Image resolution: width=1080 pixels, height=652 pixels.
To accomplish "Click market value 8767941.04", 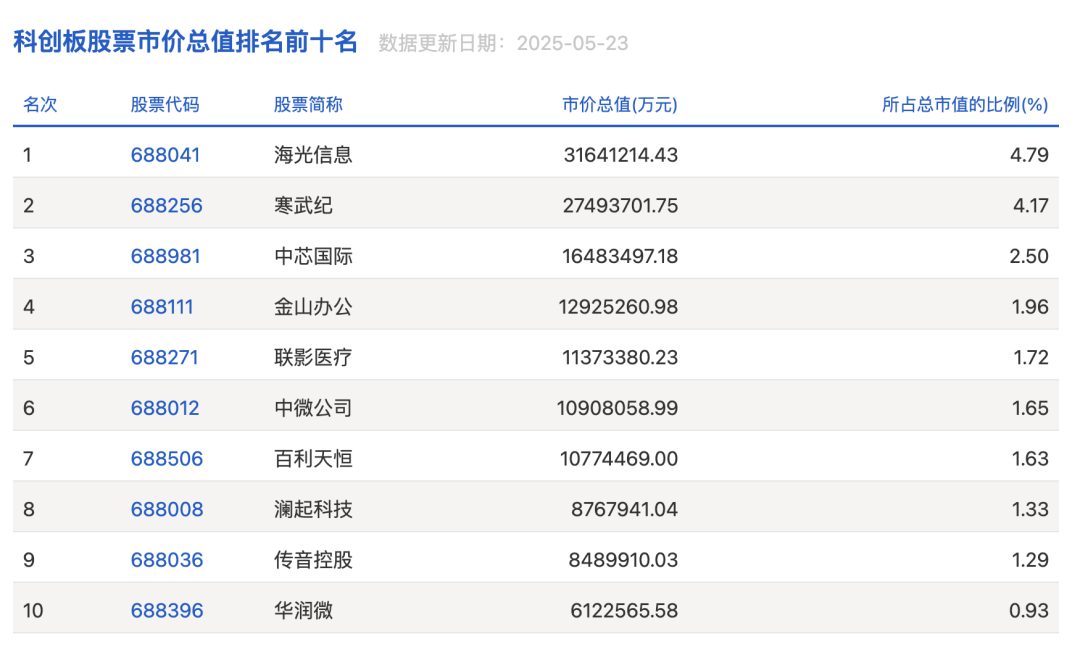I will coord(625,509).
